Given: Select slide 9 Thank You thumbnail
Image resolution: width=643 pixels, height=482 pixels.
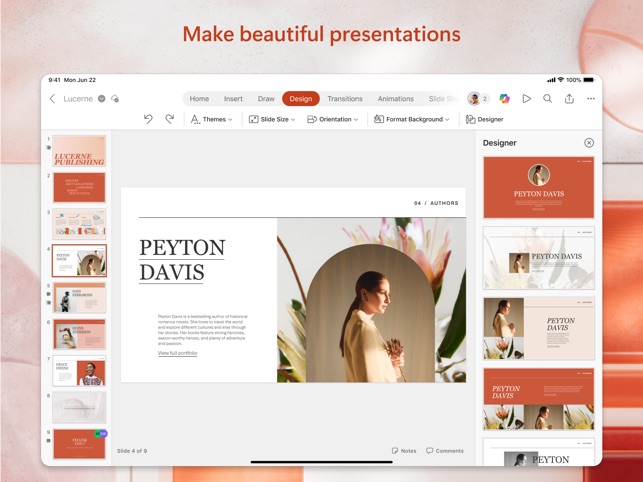Looking at the screenshot, I should pyautogui.click(x=79, y=444).
